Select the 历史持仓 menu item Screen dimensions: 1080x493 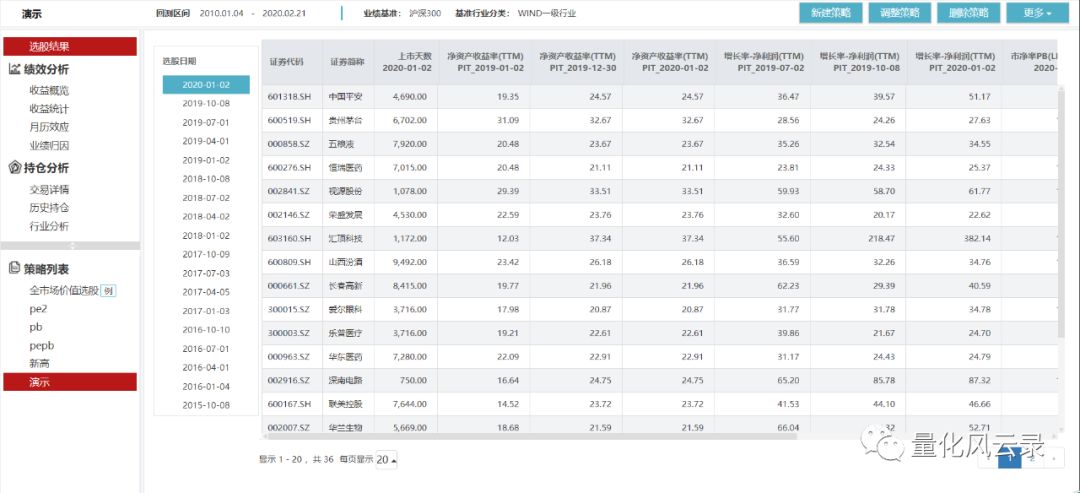pyautogui.click(x=49, y=208)
